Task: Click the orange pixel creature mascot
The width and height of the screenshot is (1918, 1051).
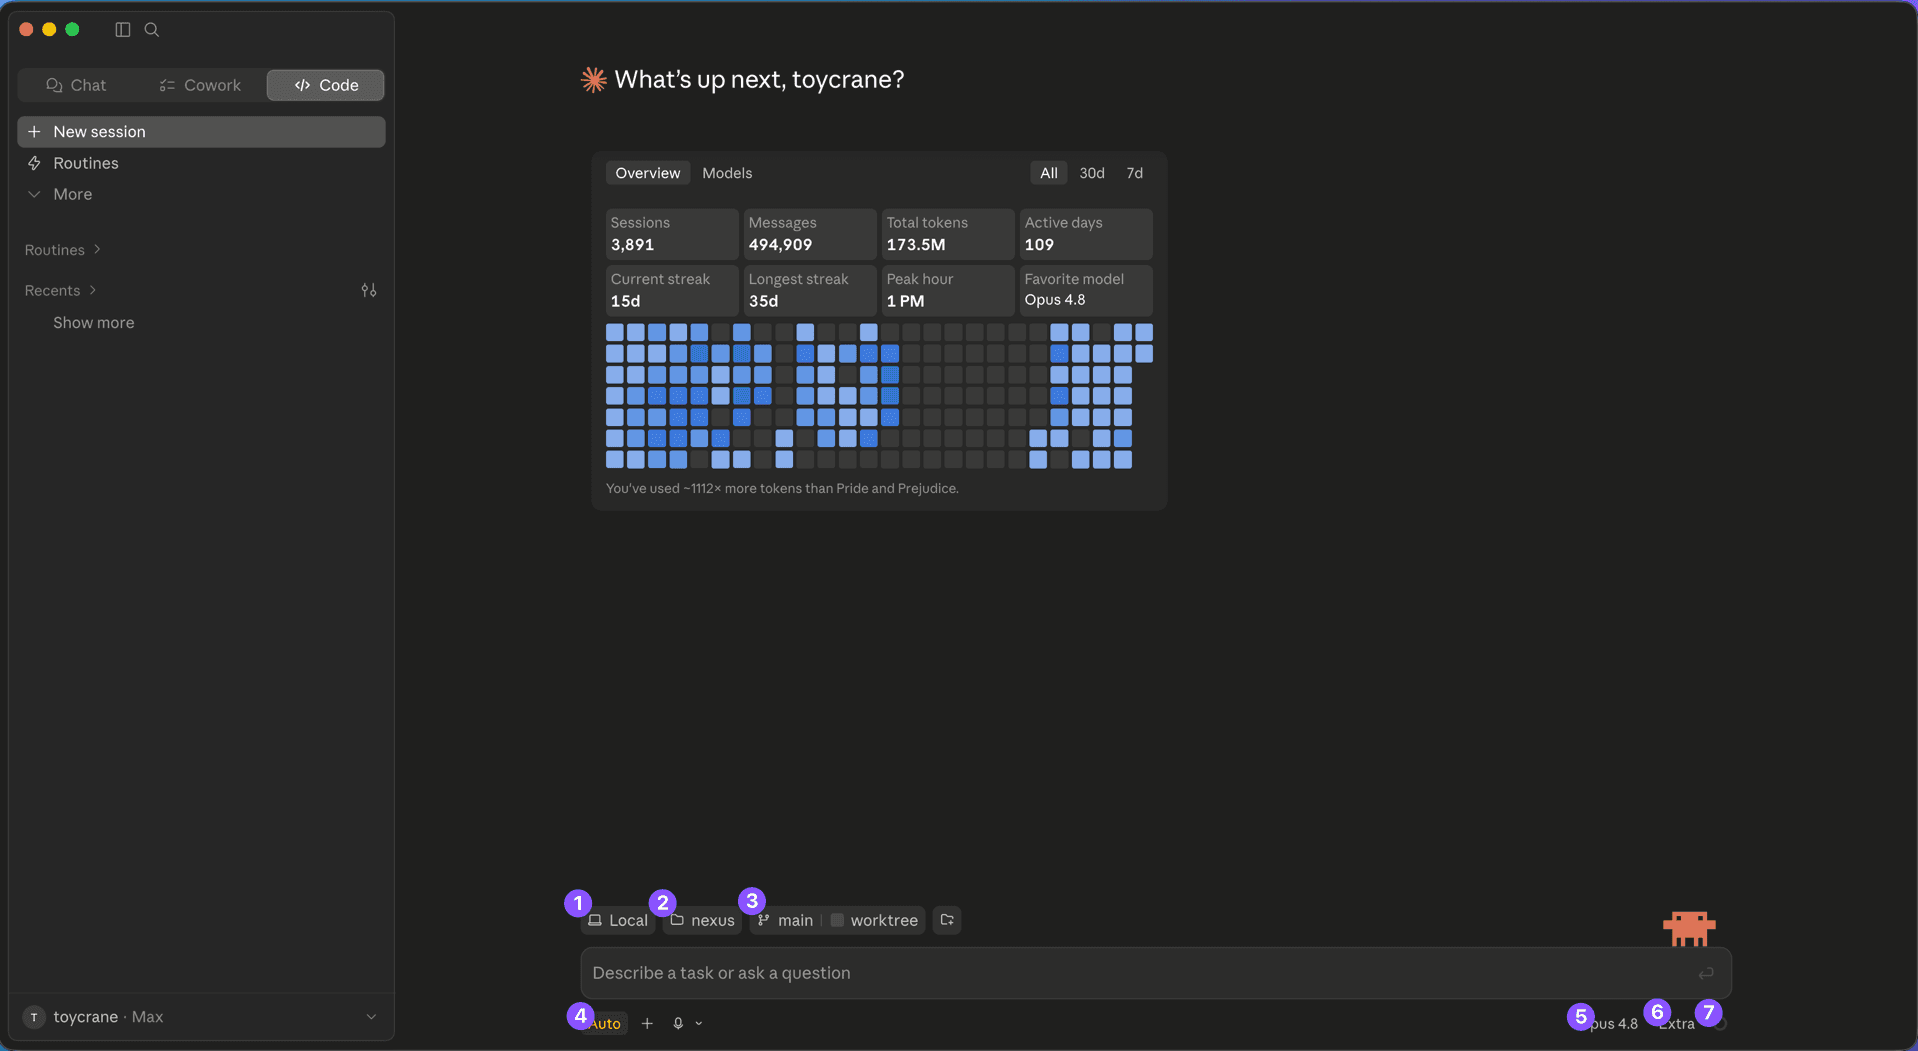Action: (x=1689, y=928)
